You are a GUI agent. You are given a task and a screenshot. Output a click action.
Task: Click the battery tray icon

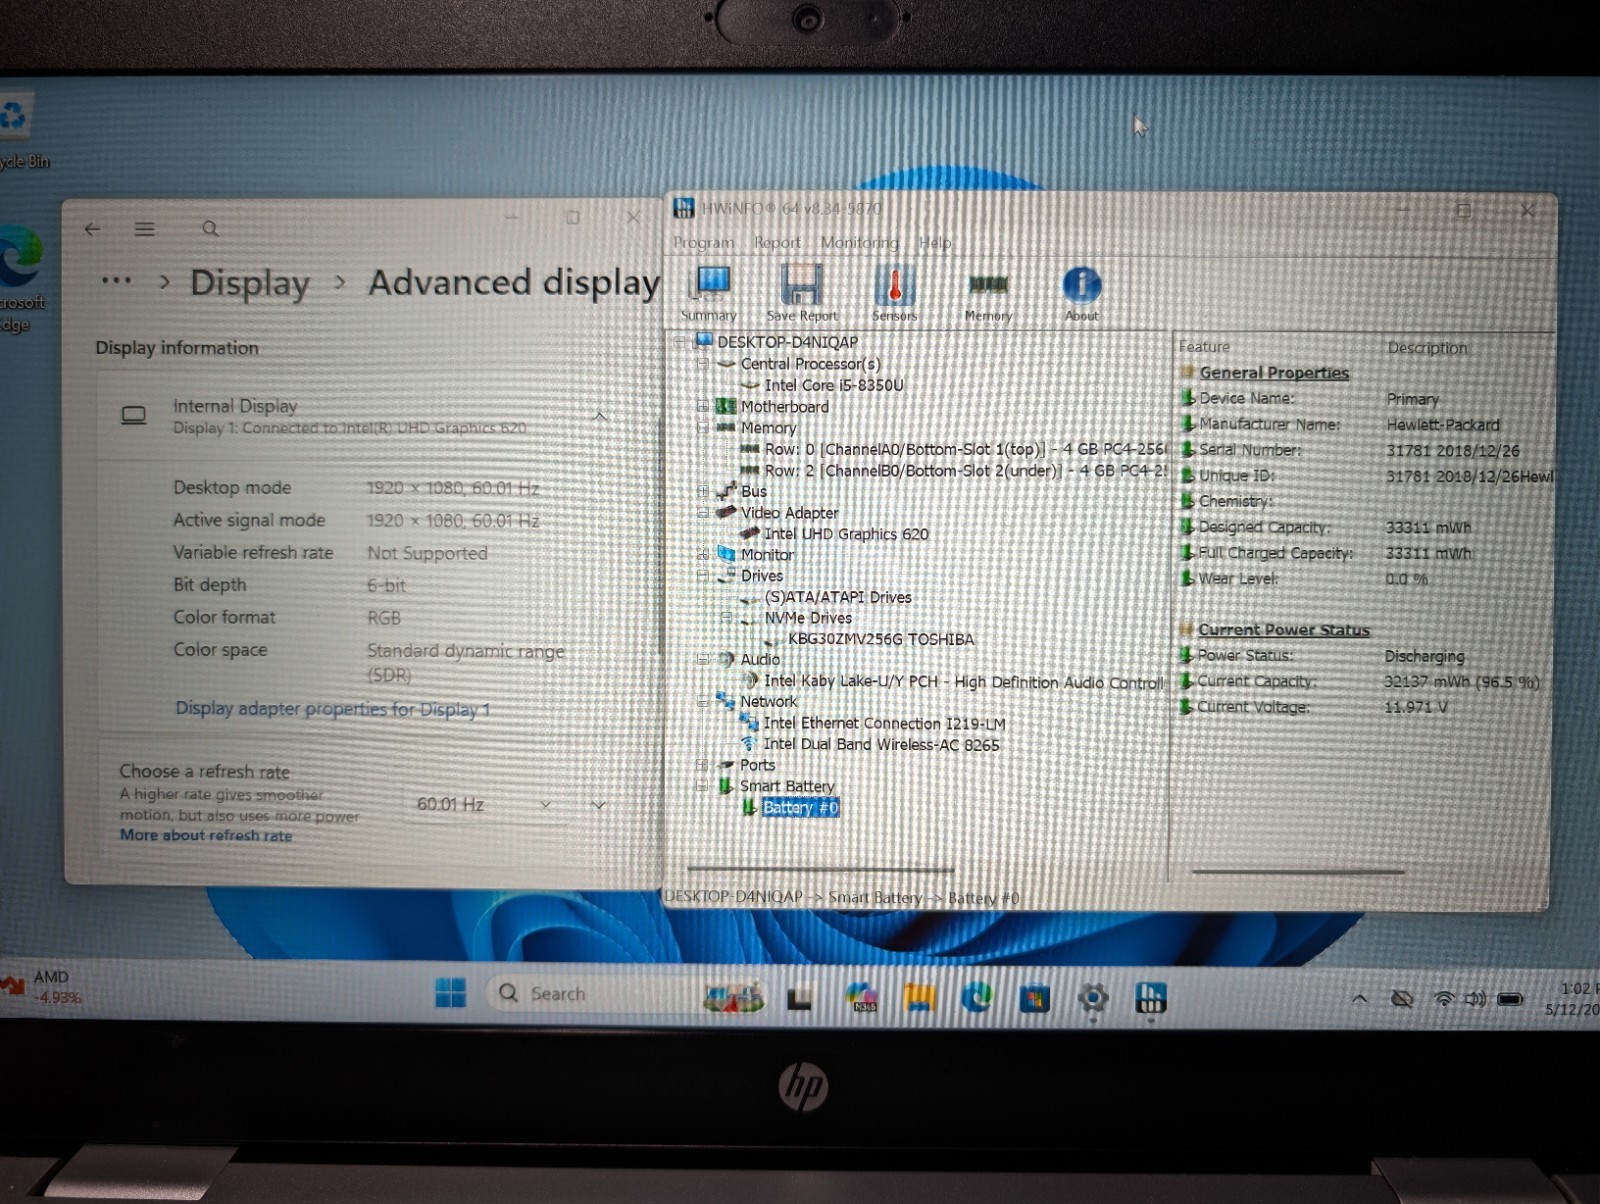(x=1510, y=998)
